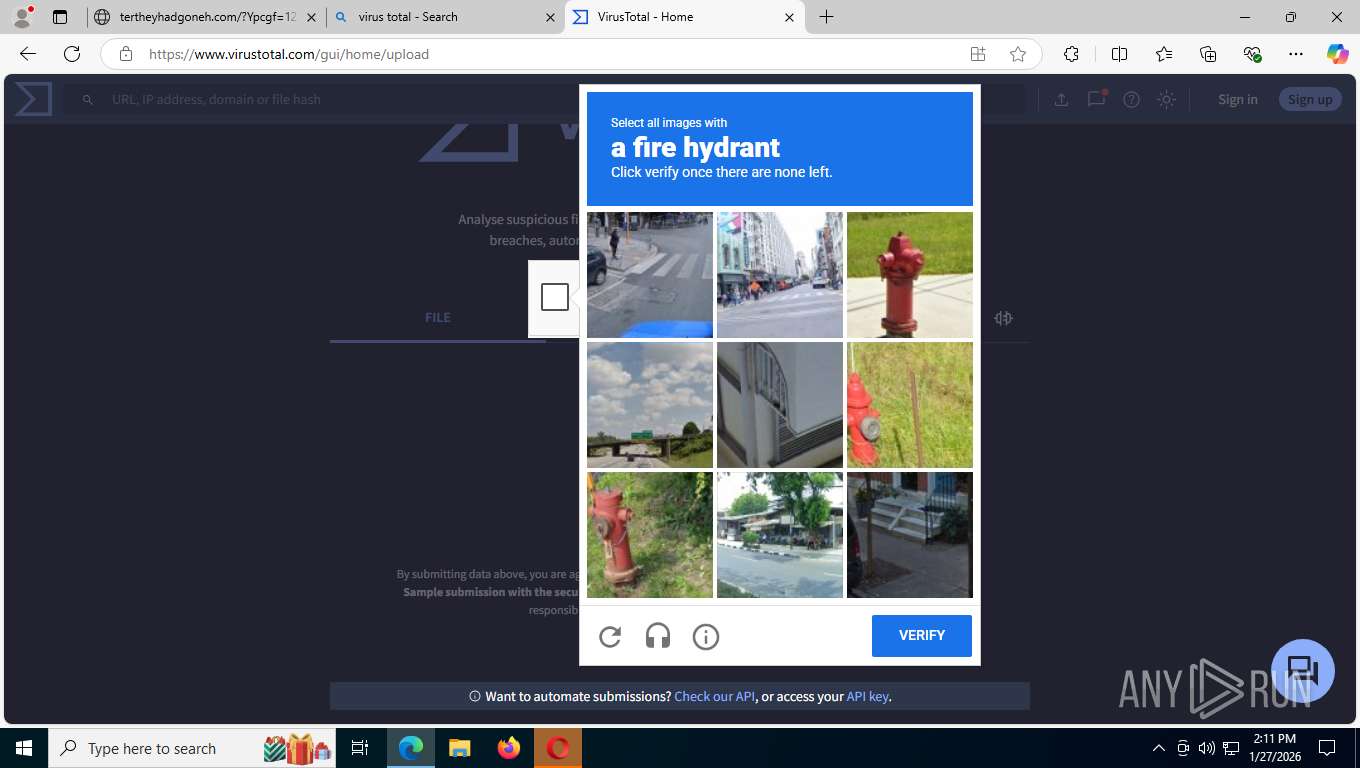Click the Type here to search box
This screenshot has width=1360, height=768.
[x=193, y=748]
